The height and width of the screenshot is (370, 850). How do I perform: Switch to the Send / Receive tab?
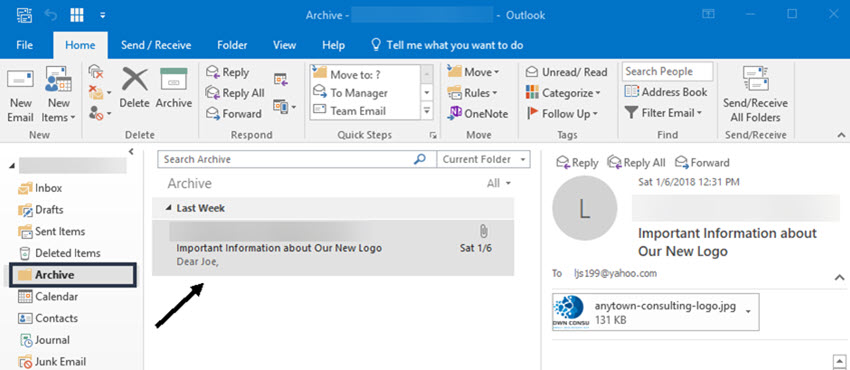point(156,46)
